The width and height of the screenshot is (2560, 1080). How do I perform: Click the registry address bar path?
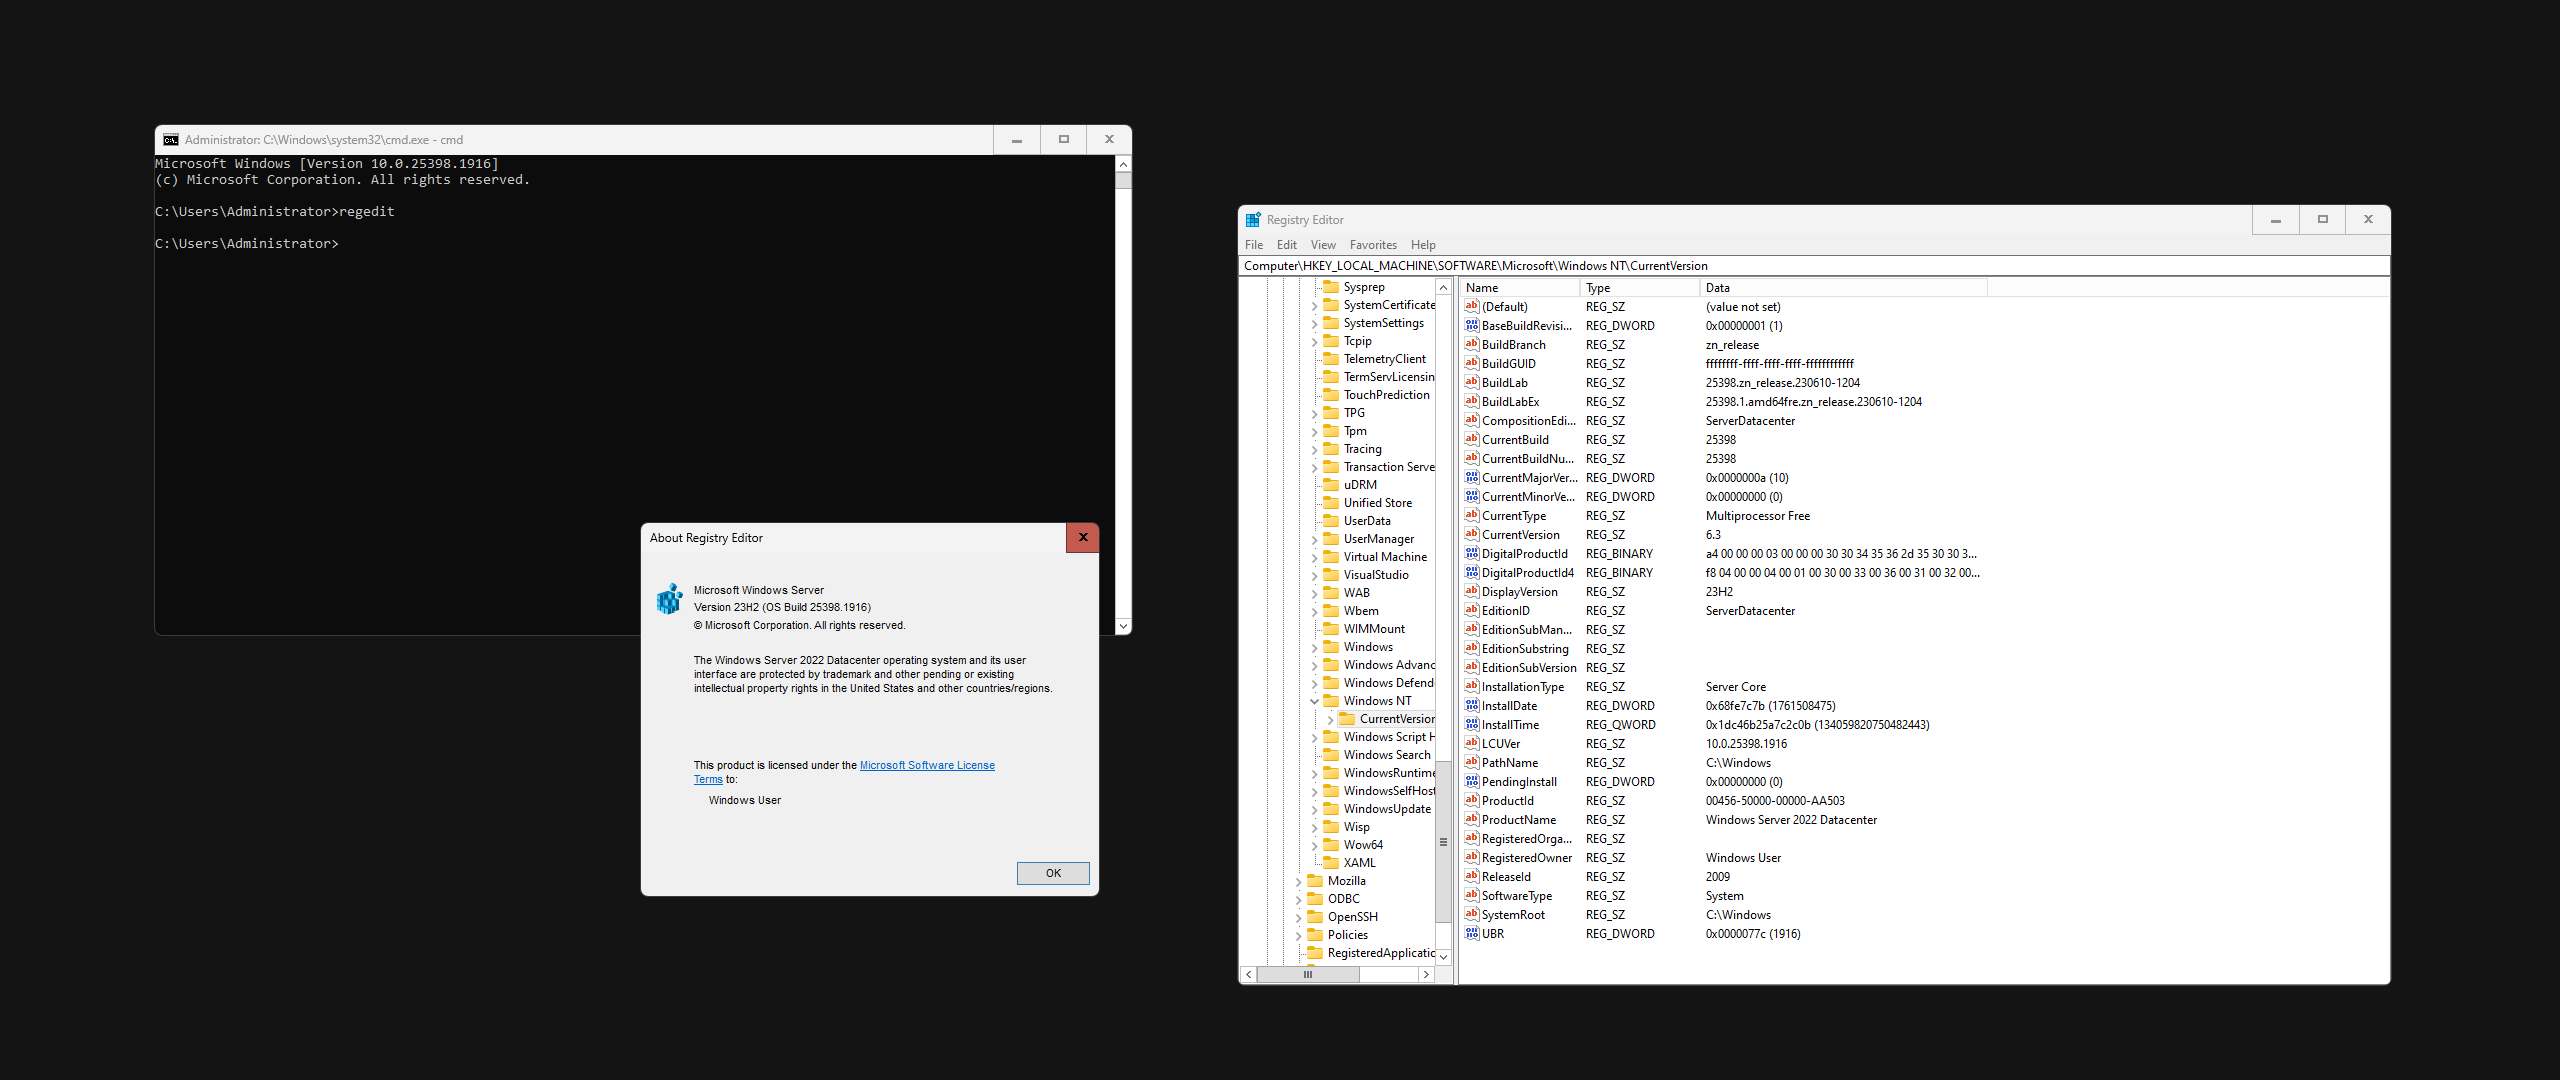click(x=1475, y=266)
